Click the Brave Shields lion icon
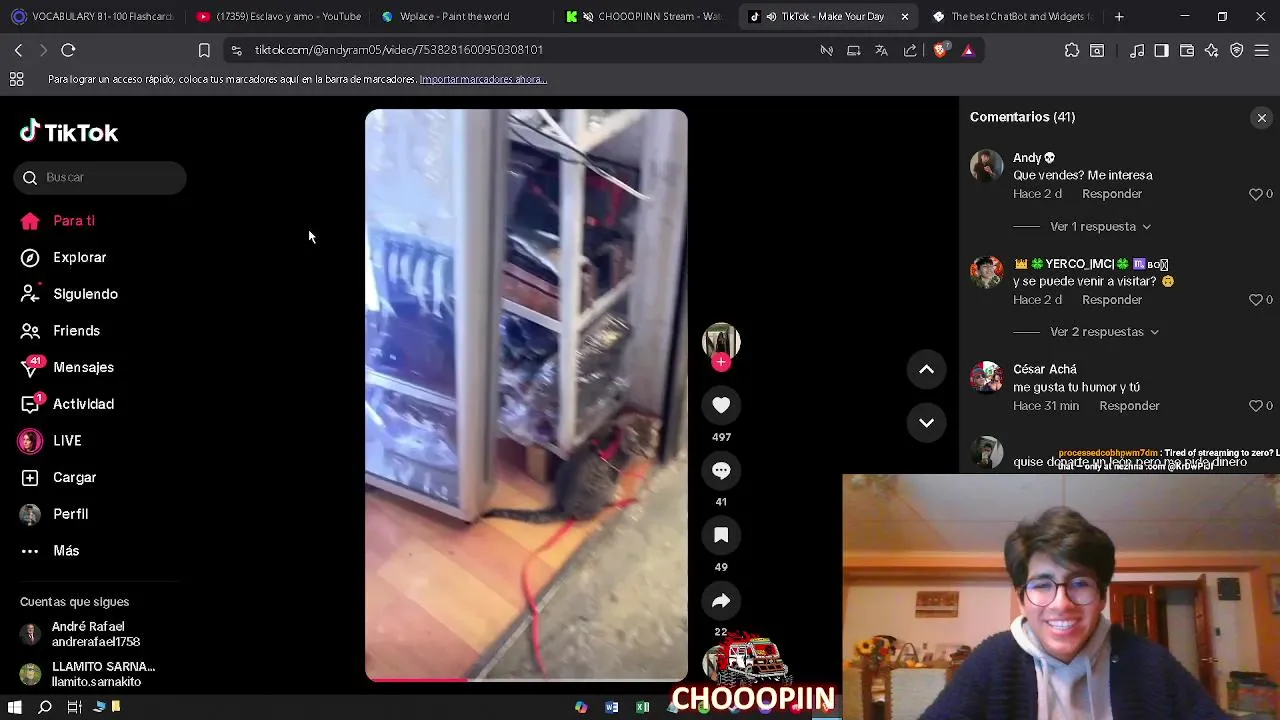This screenshot has height=720, width=1280. [x=941, y=50]
